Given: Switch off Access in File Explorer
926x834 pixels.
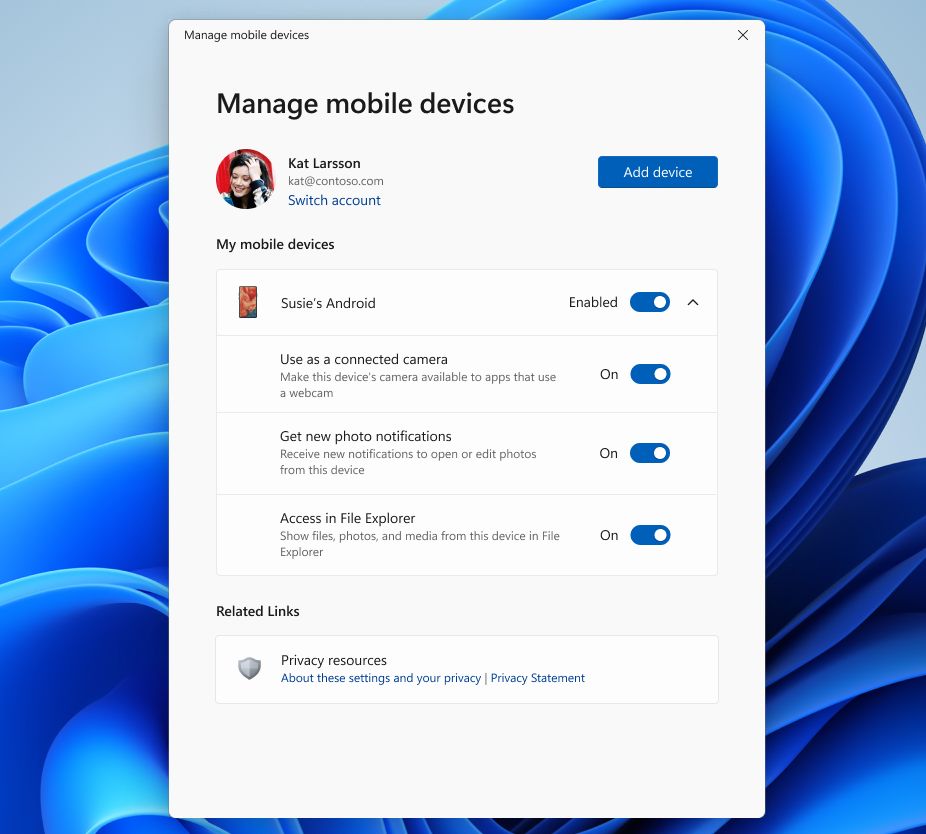Looking at the screenshot, I should (x=650, y=535).
